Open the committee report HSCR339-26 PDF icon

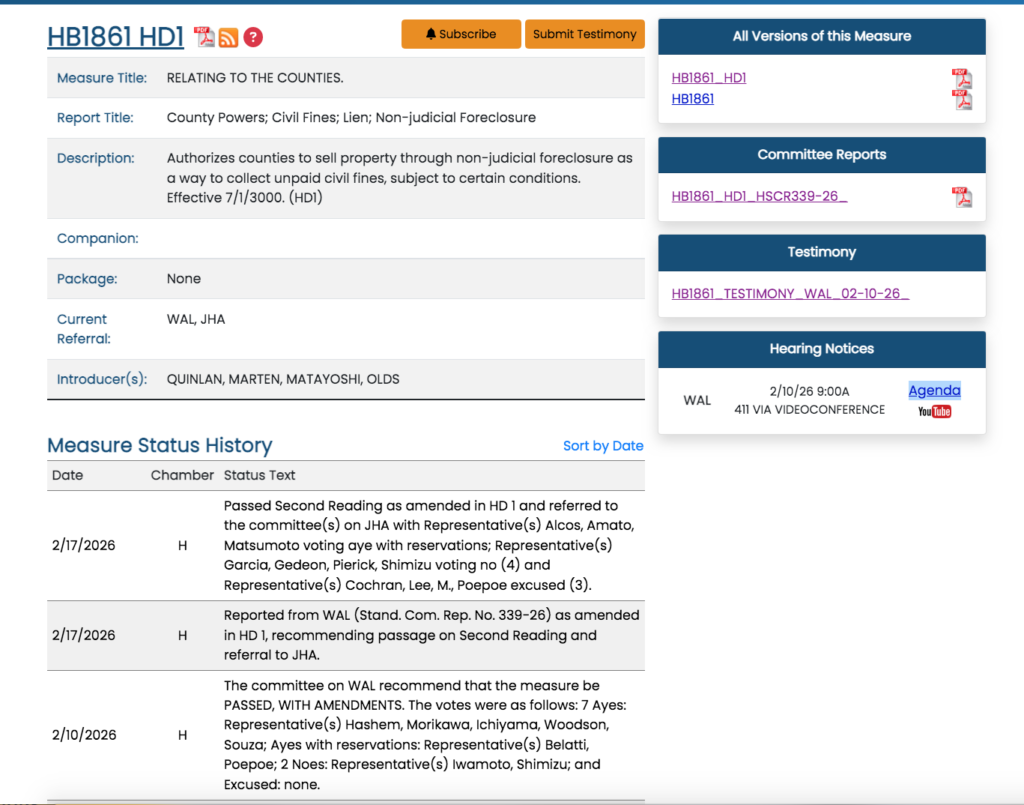click(961, 196)
